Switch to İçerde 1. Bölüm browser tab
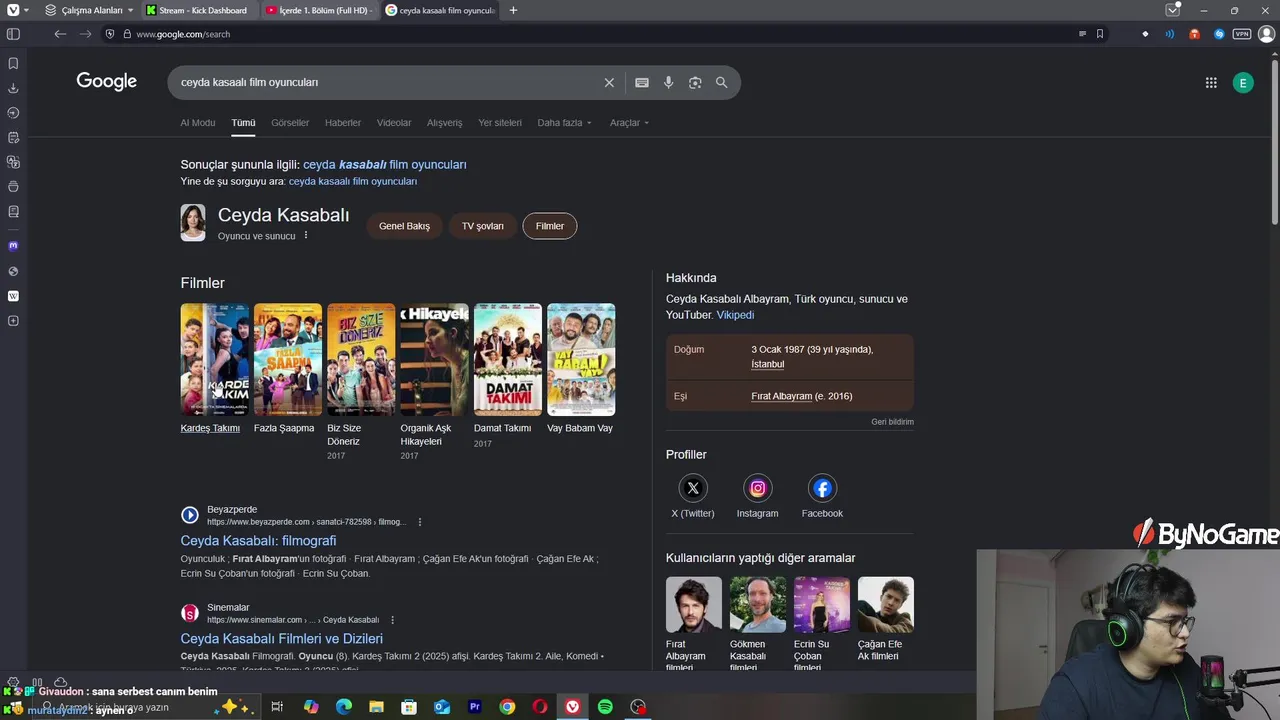 [x=318, y=10]
